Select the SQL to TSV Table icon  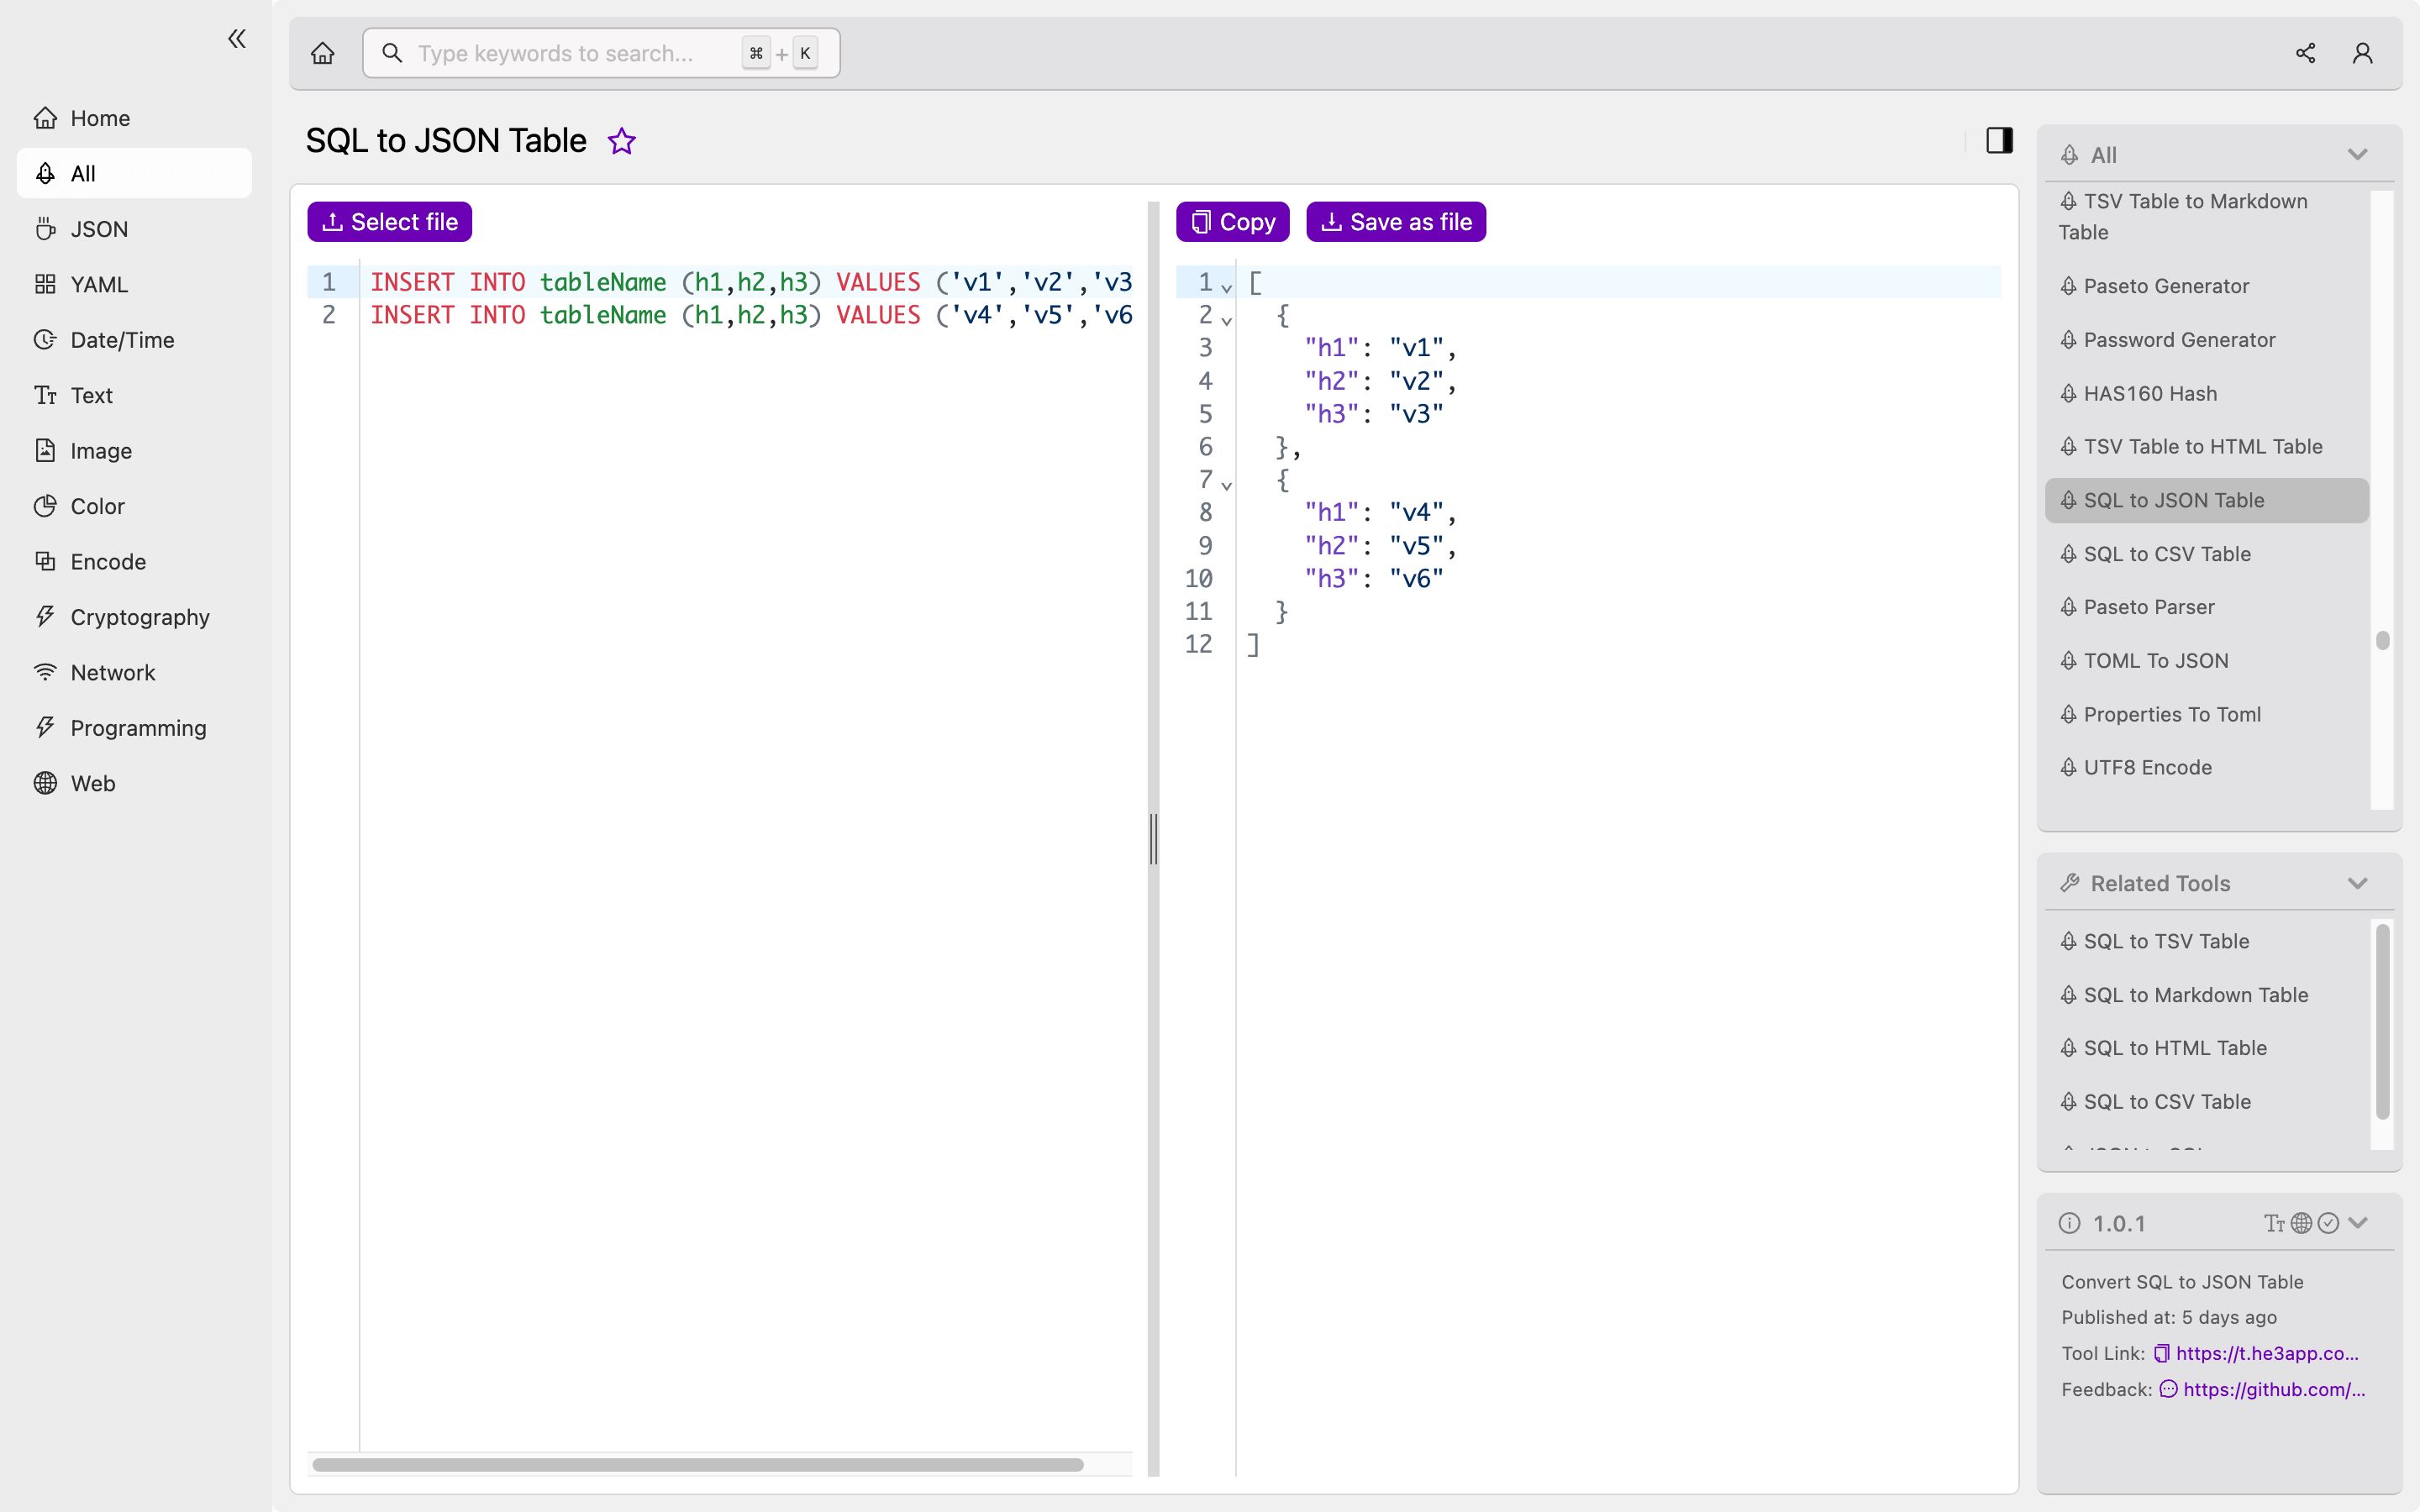coord(2071,941)
